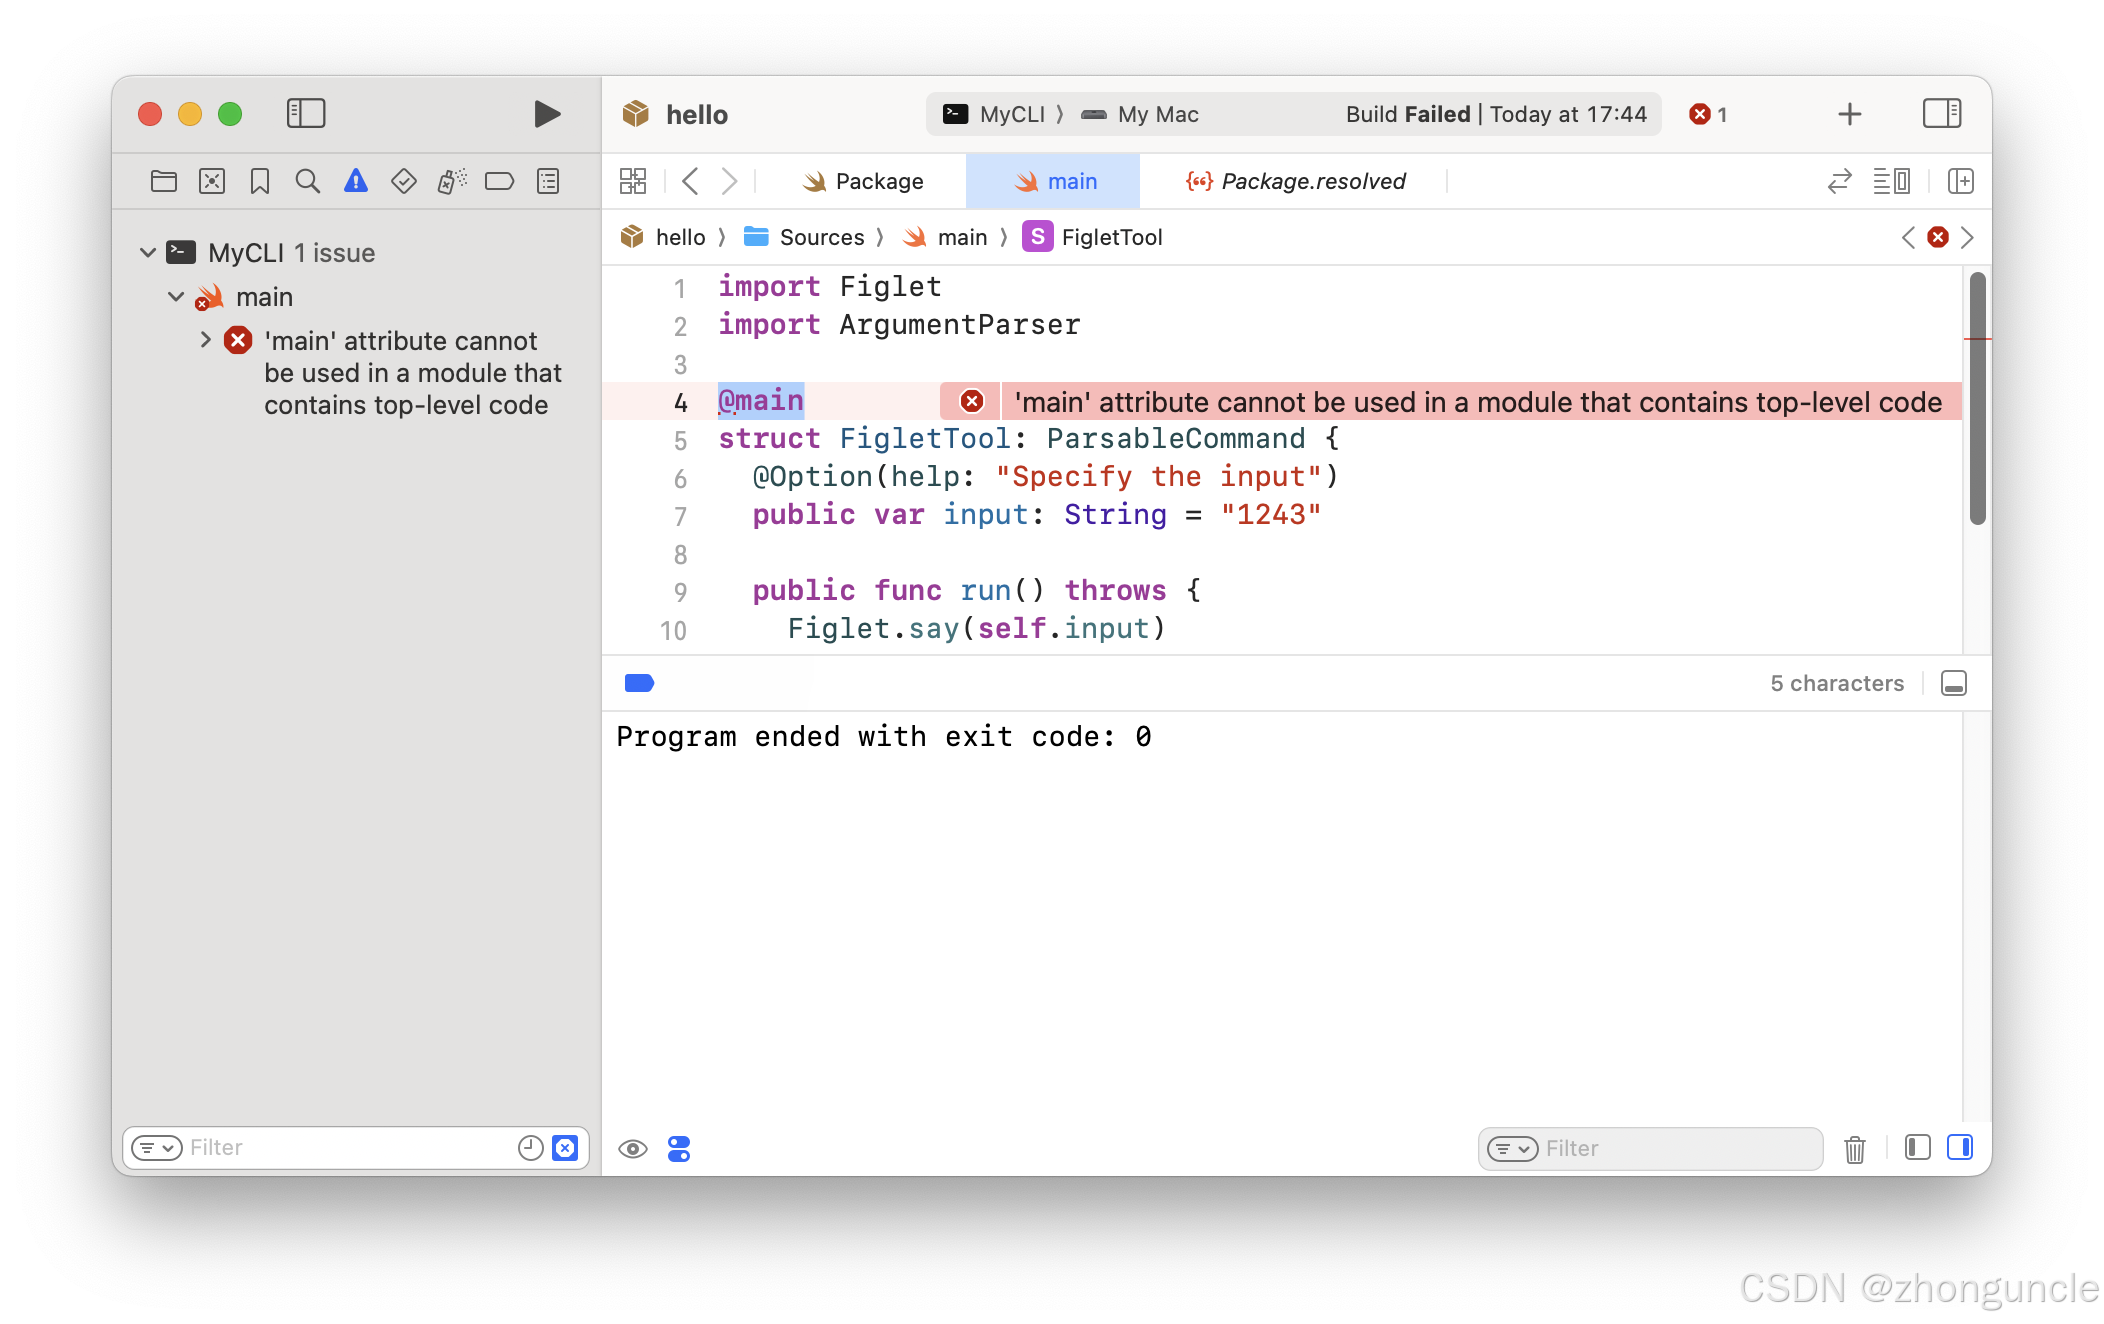Open the console filter options dropdown
Screen dimensions: 2104x1324
point(1513,1149)
